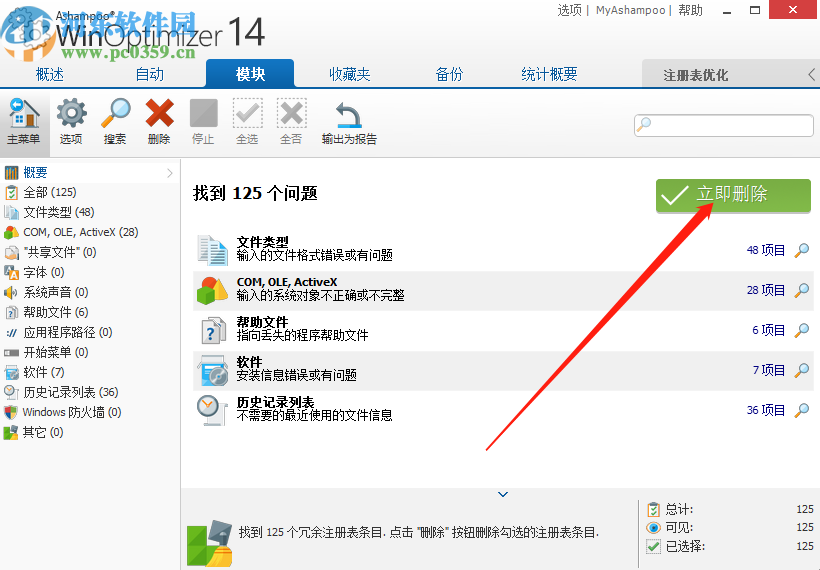The height and width of the screenshot is (570, 820).
Task: Inspect 帮助文件 row magnifier icon
Action: click(x=802, y=330)
